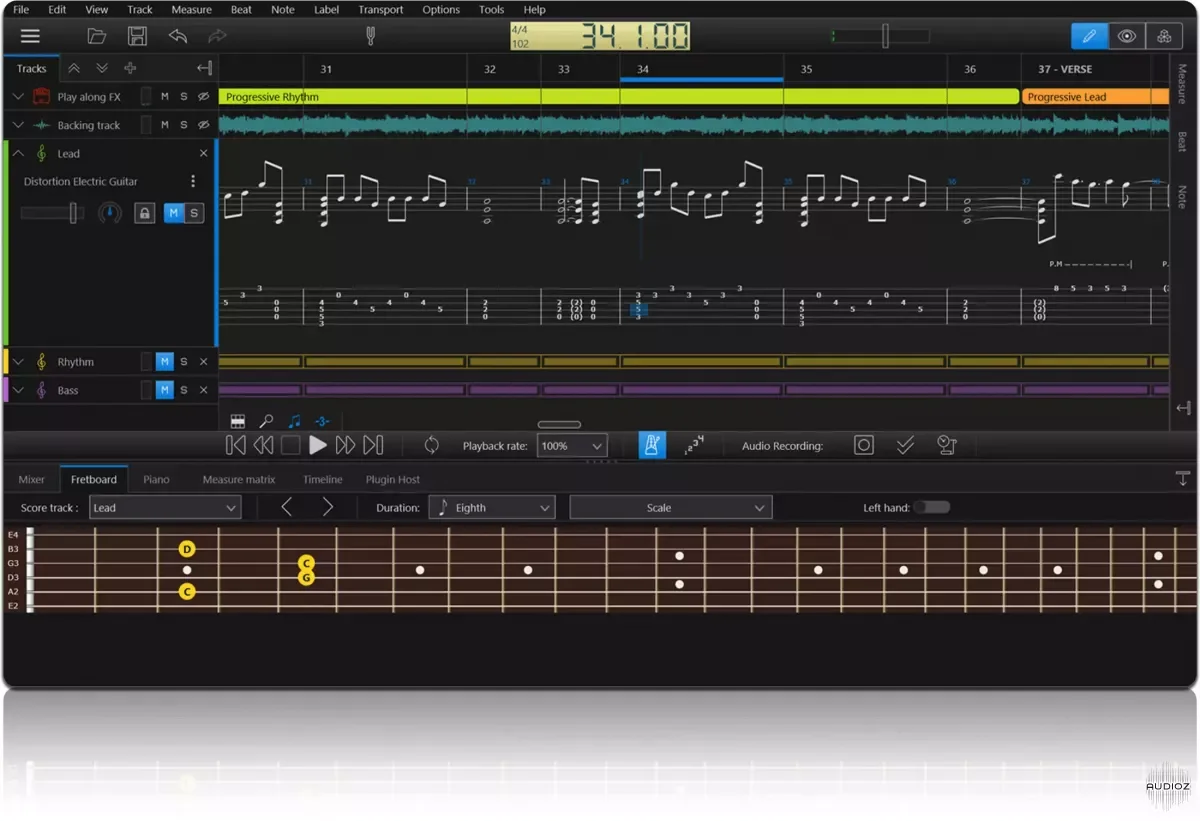Expand the Backing track row
The height and width of the screenshot is (821, 1200).
(x=18, y=125)
